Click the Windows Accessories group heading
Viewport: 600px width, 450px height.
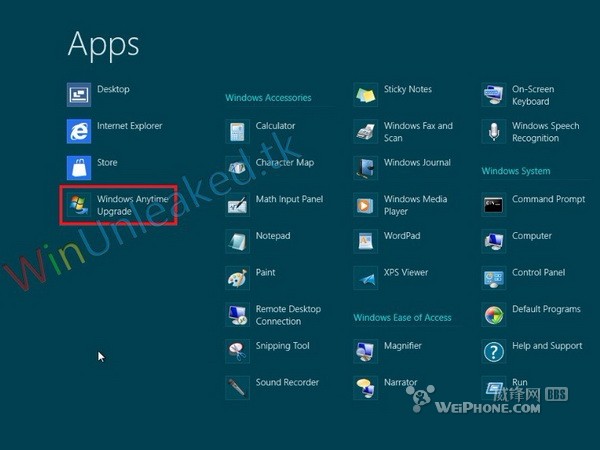coord(268,98)
